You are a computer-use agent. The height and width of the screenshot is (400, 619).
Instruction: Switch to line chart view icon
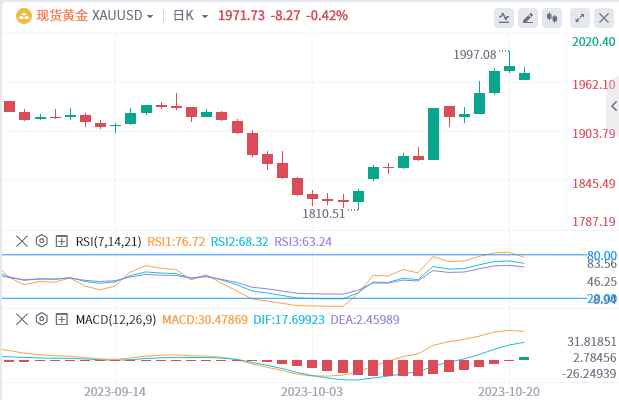coord(504,17)
